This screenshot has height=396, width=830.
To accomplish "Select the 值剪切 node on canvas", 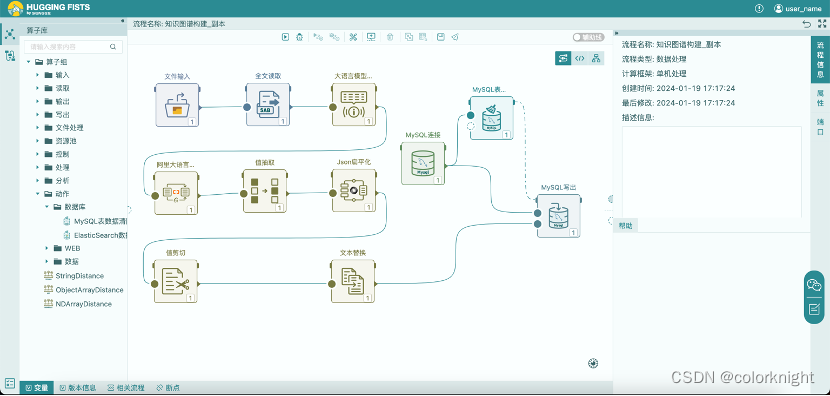I will [176, 281].
